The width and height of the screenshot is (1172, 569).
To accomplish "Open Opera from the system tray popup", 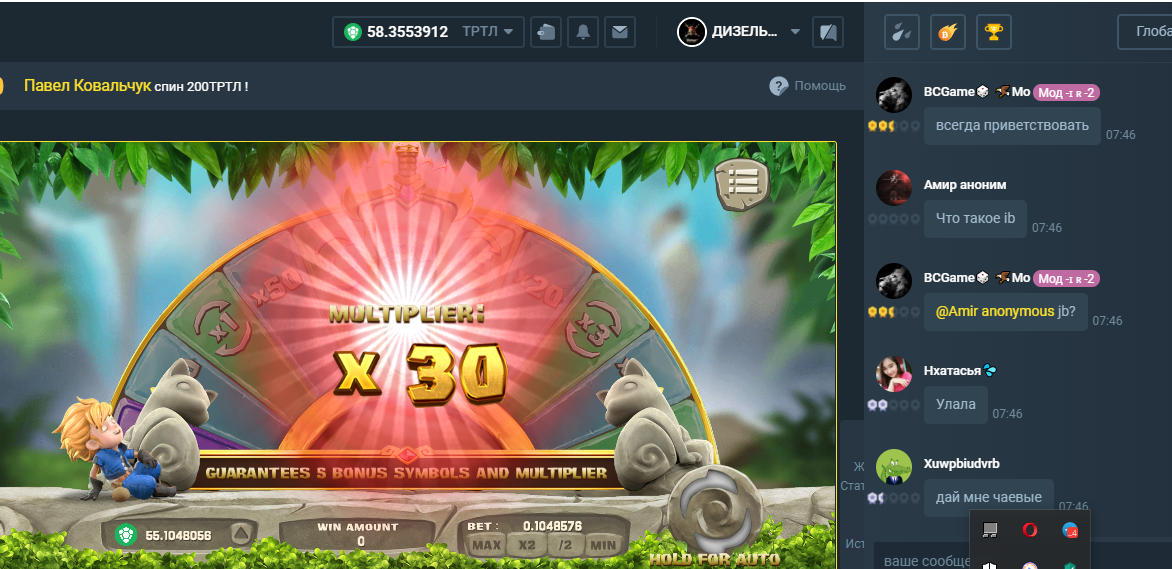I will (1029, 530).
